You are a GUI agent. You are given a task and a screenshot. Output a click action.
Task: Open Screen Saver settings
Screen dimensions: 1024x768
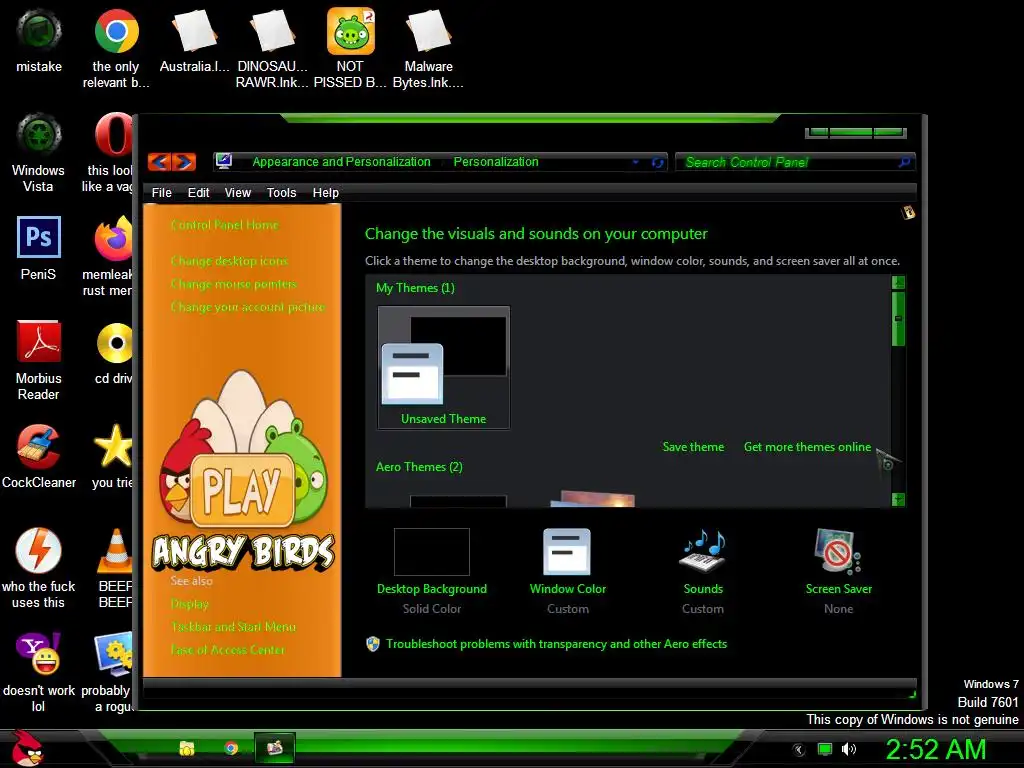tap(839, 571)
